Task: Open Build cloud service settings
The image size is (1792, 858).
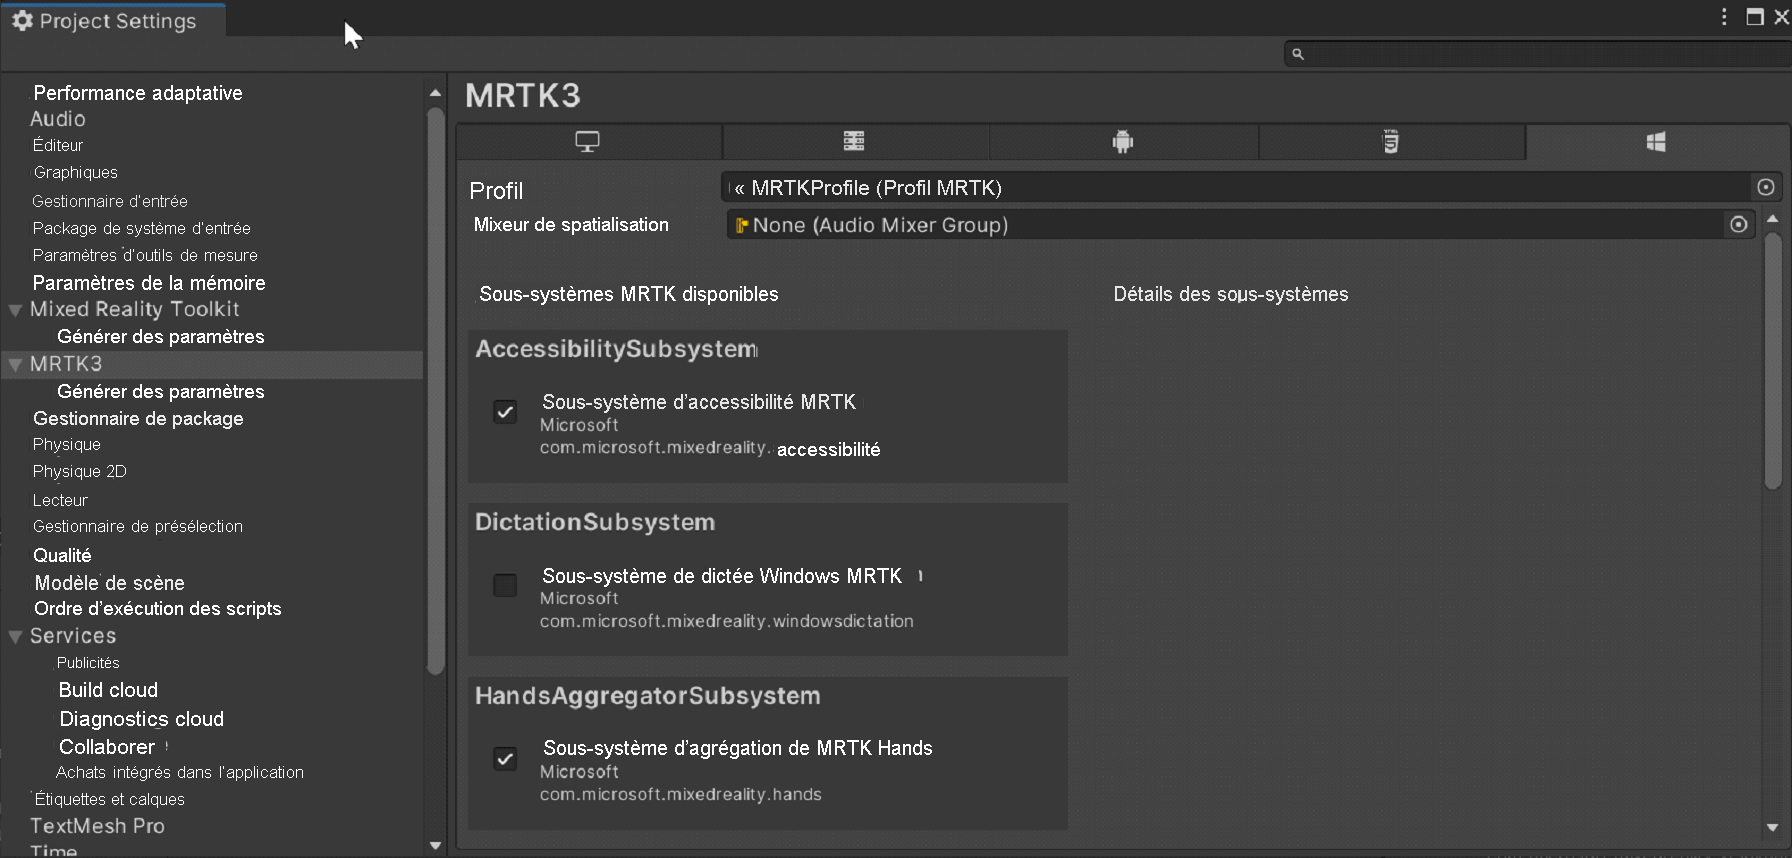Action: coord(108,690)
